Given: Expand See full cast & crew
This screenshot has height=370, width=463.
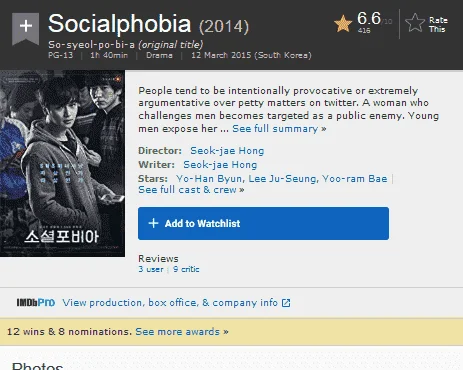Looking at the screenshot, I should [x=191, y=190].
